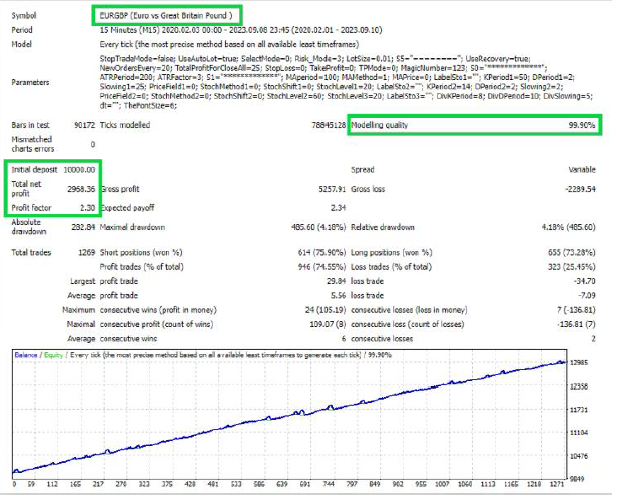Click the Total trades value 1269
The image size is (617, 497).
coord(83,252)
